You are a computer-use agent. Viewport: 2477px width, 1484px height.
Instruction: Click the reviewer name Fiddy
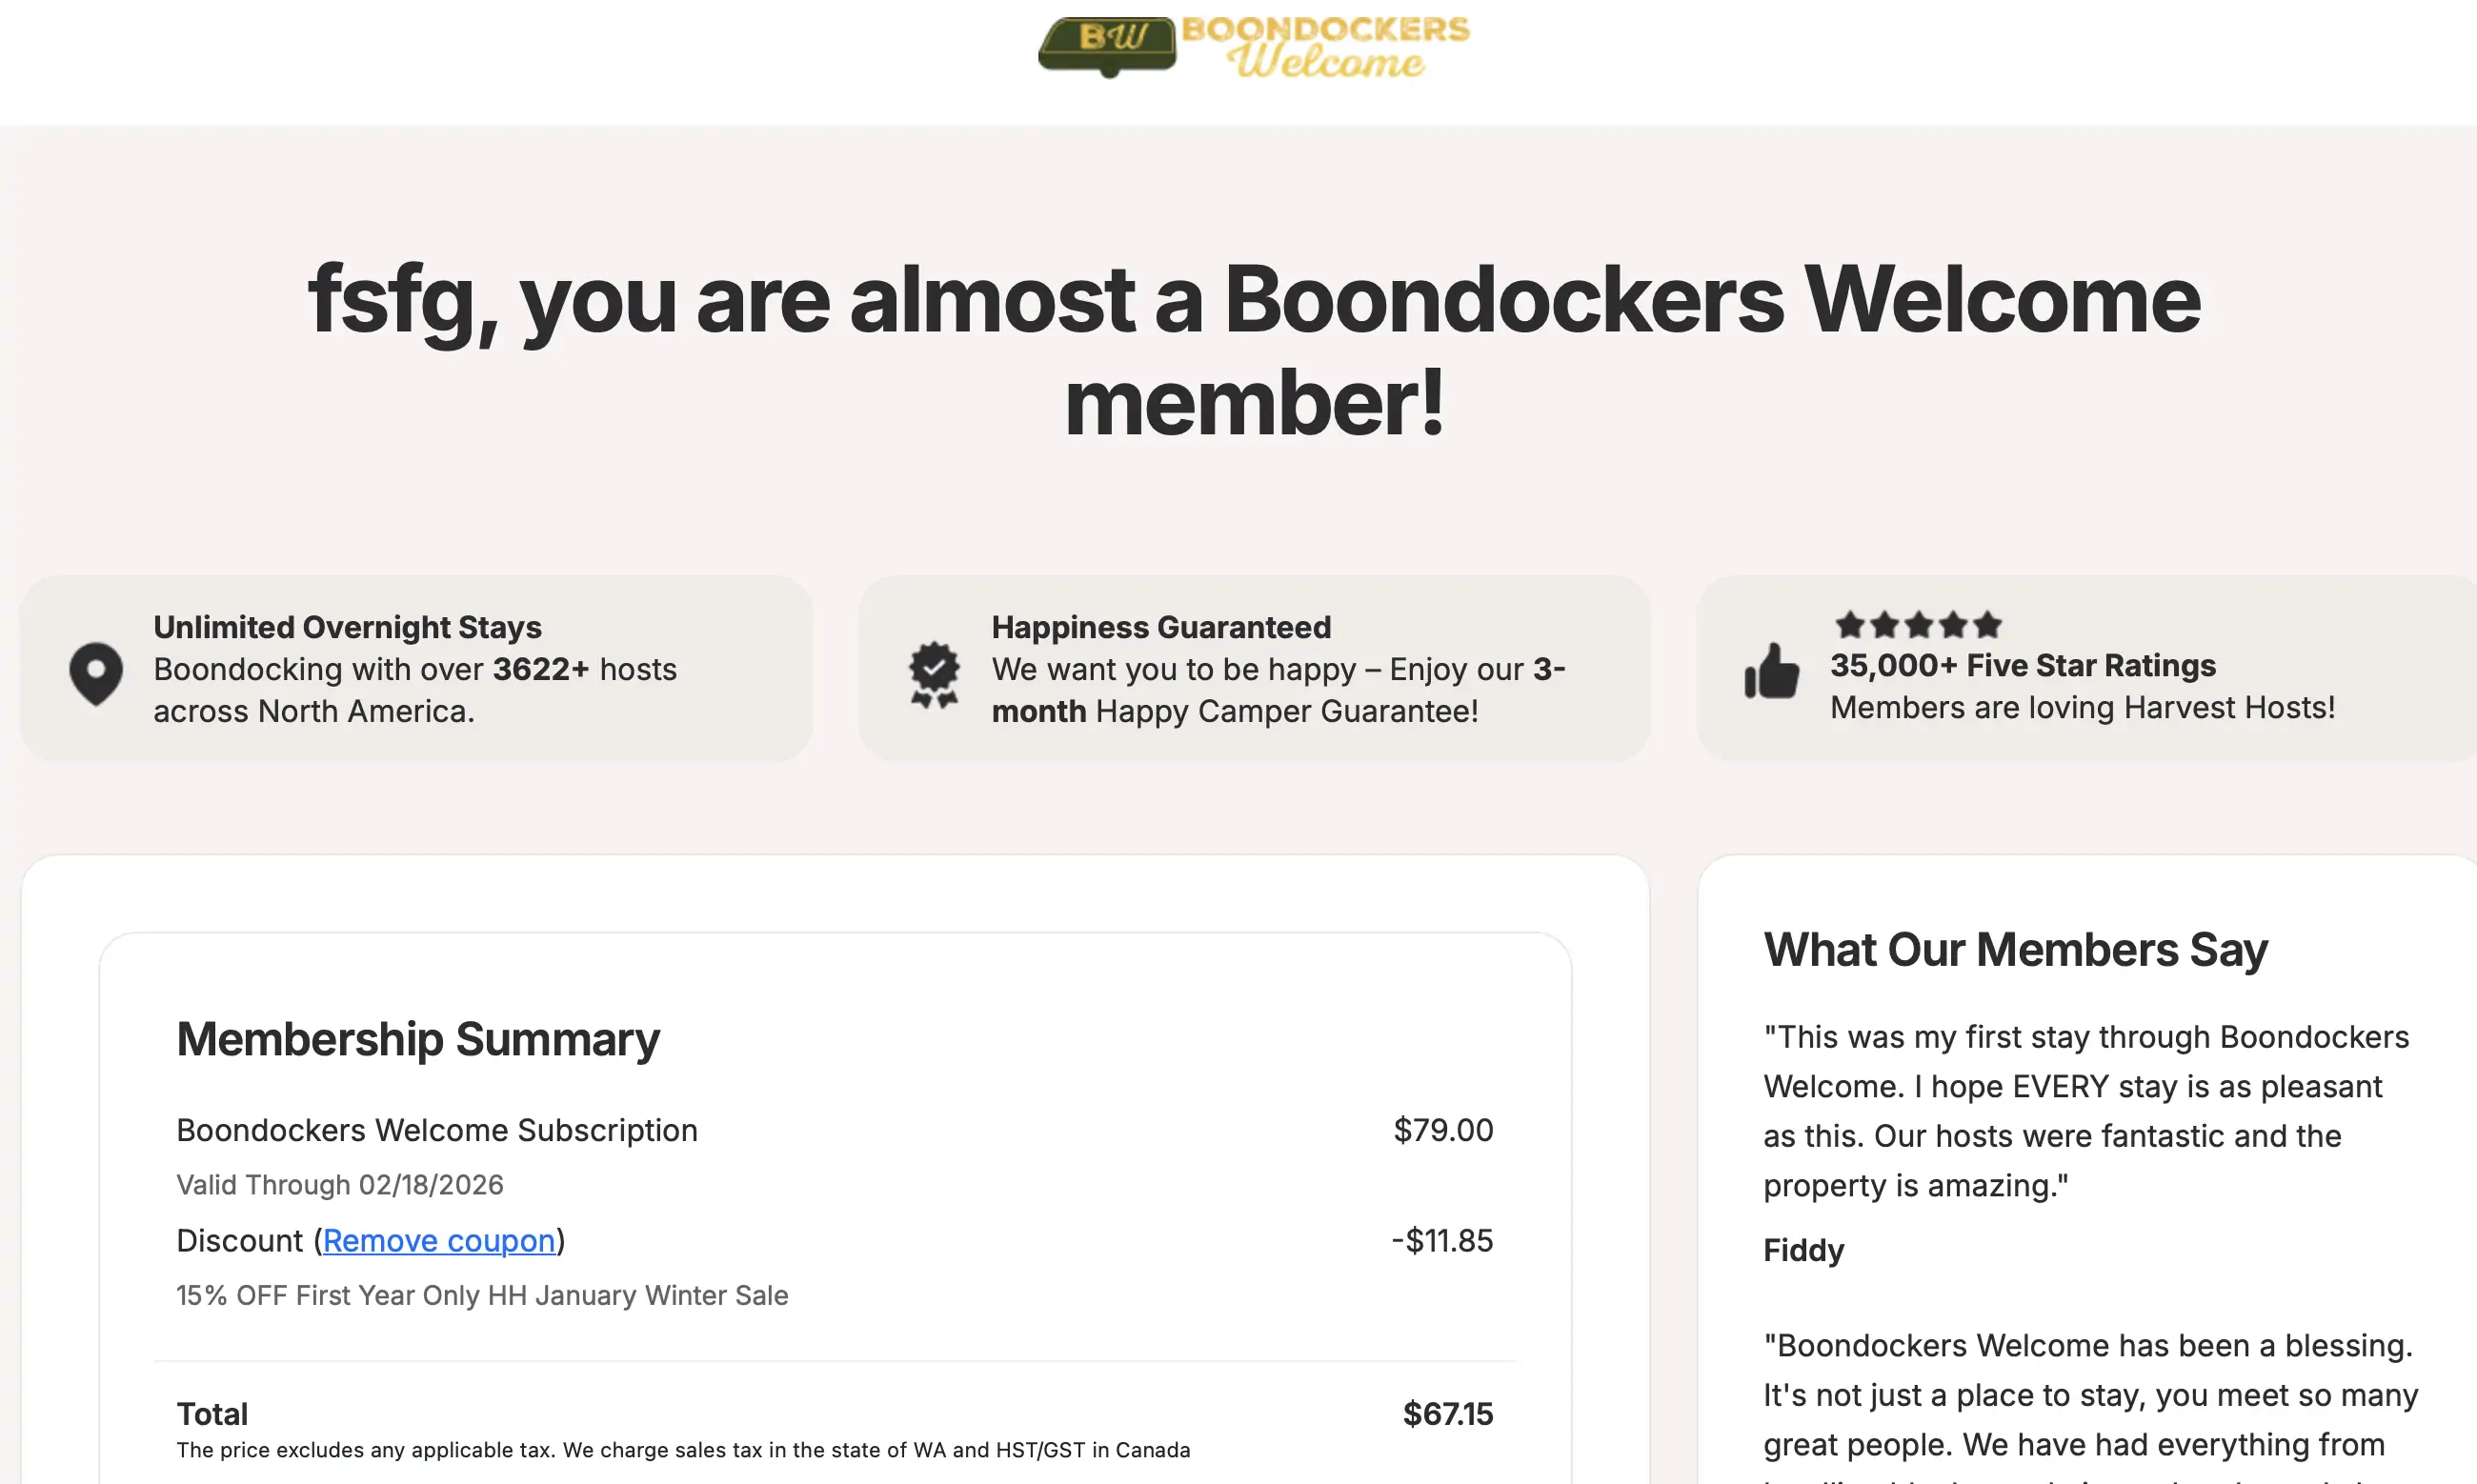(1803, 1250)
